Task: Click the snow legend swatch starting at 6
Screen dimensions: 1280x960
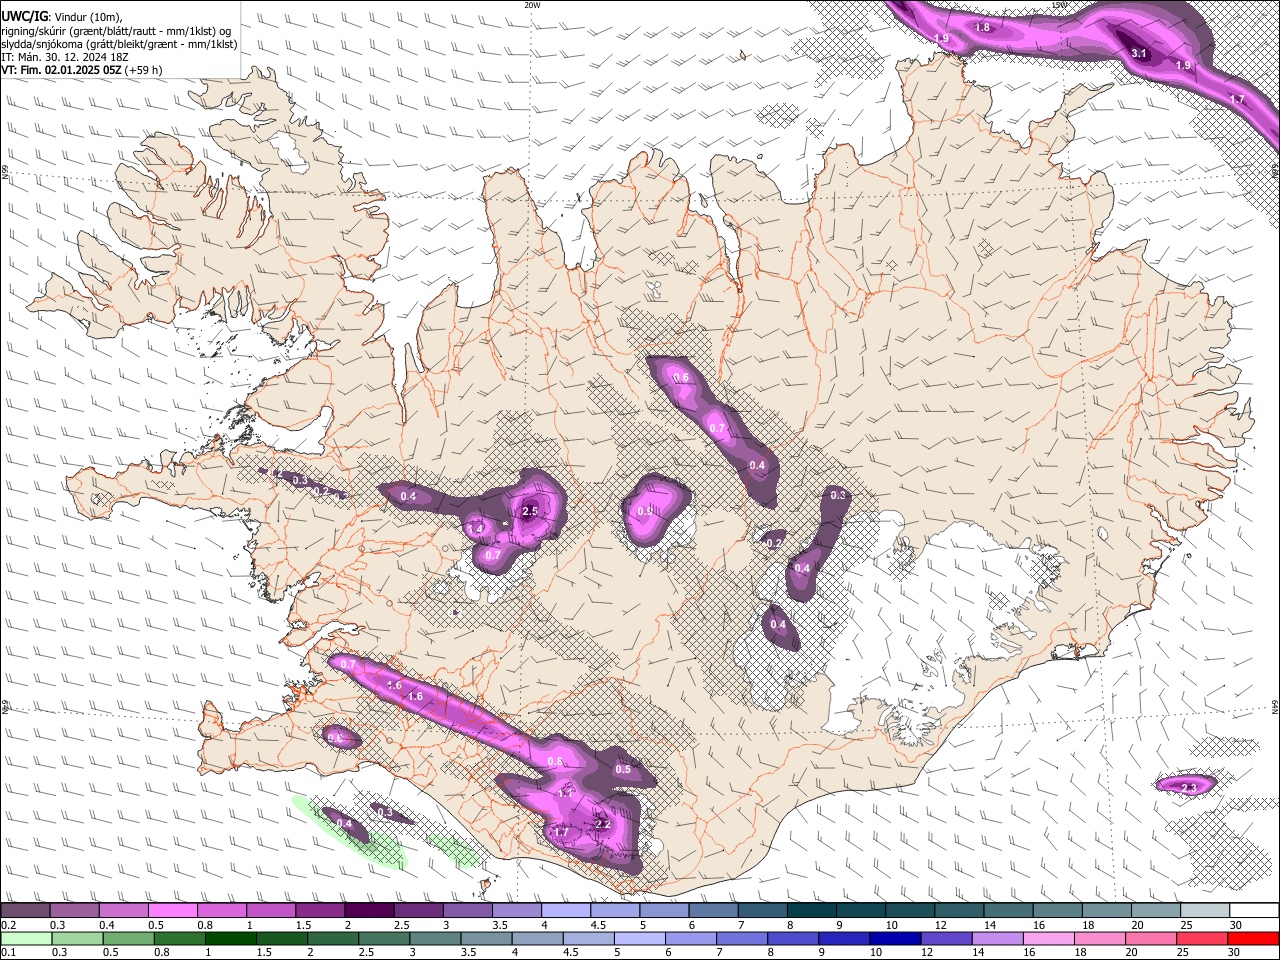Action: click(x=712, y=911)
